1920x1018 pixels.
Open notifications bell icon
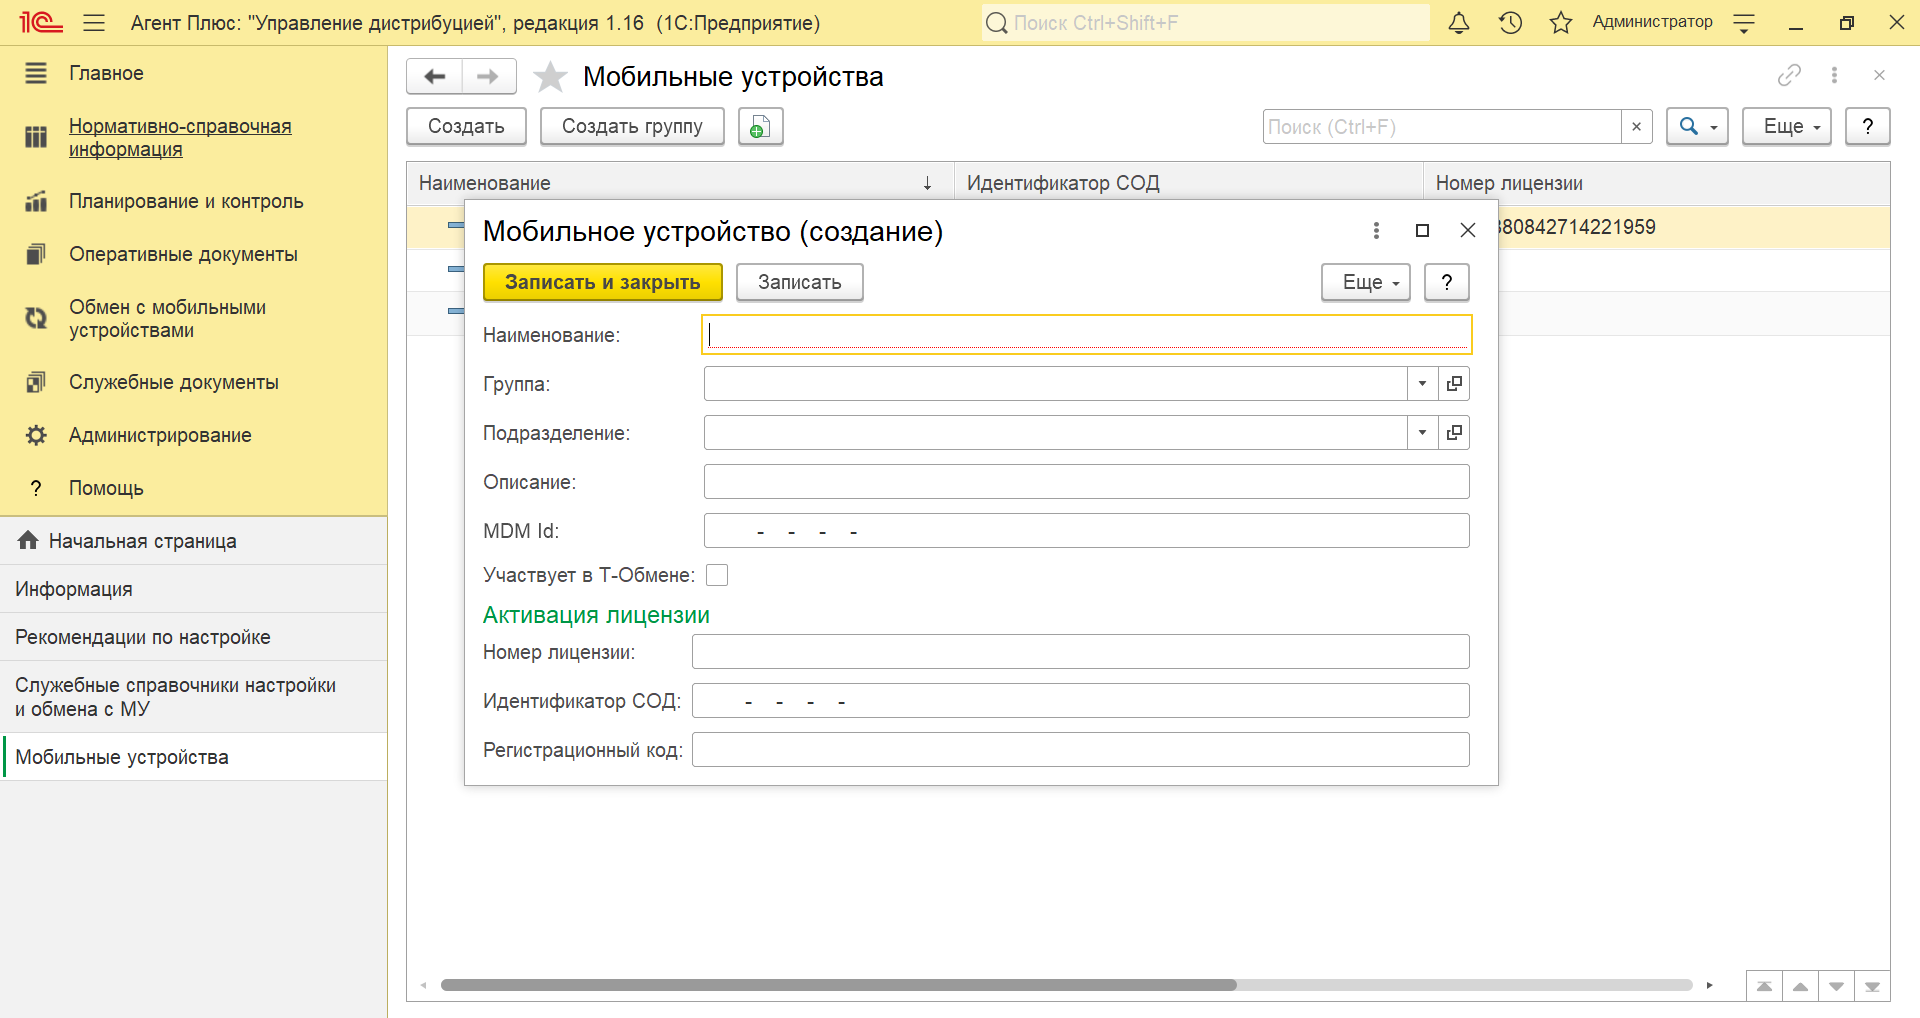point(1459,22)
